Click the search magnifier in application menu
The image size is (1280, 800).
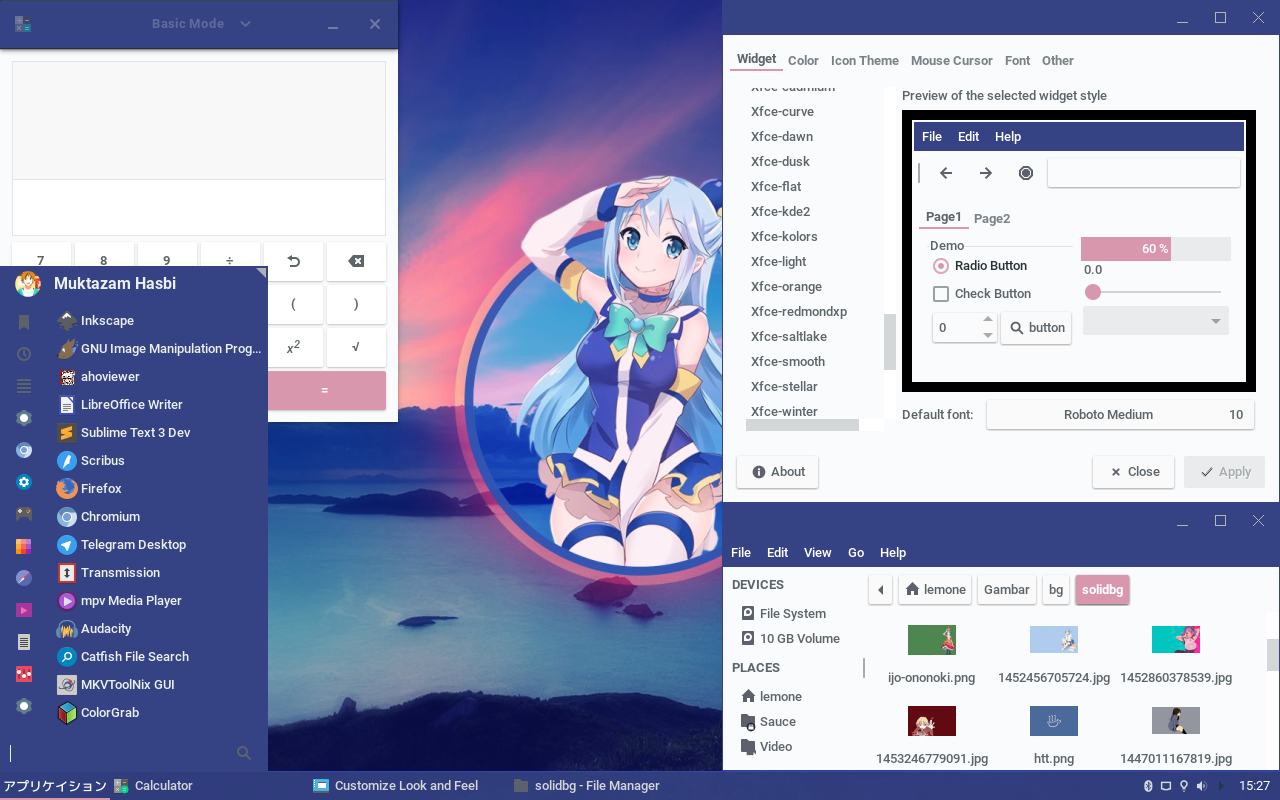(244, 753)
